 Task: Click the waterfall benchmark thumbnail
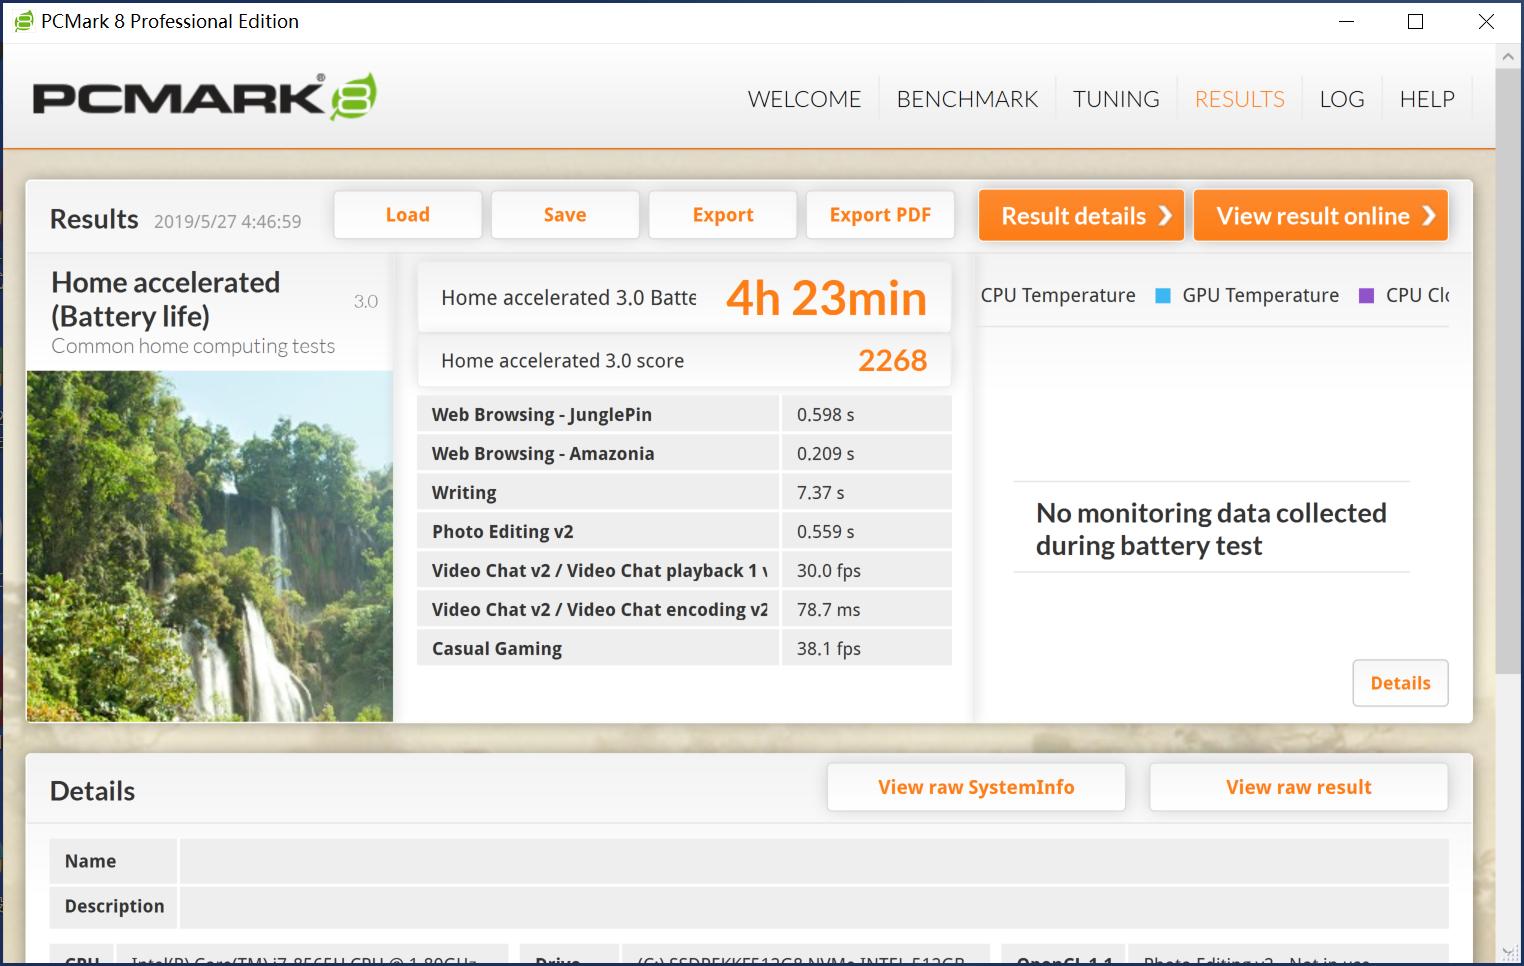point(210,546)
